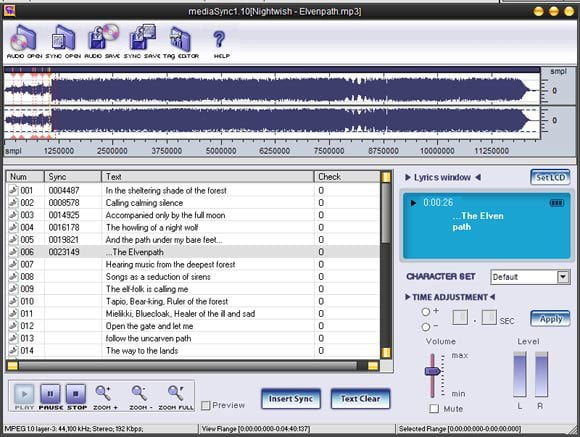The image size is (580, 437).
Task: Click the battery indicator in lyrics LCD
Action: click(557, 203)
